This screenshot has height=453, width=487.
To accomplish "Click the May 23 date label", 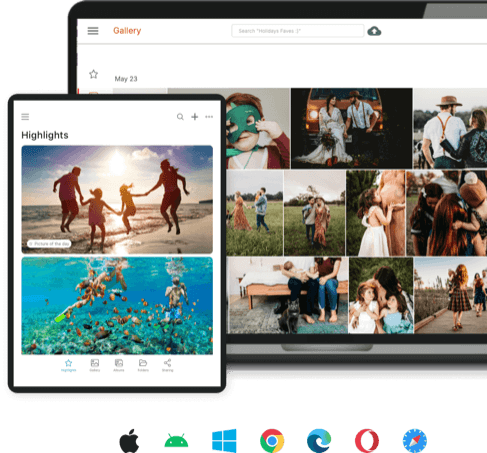I will 126,79.
